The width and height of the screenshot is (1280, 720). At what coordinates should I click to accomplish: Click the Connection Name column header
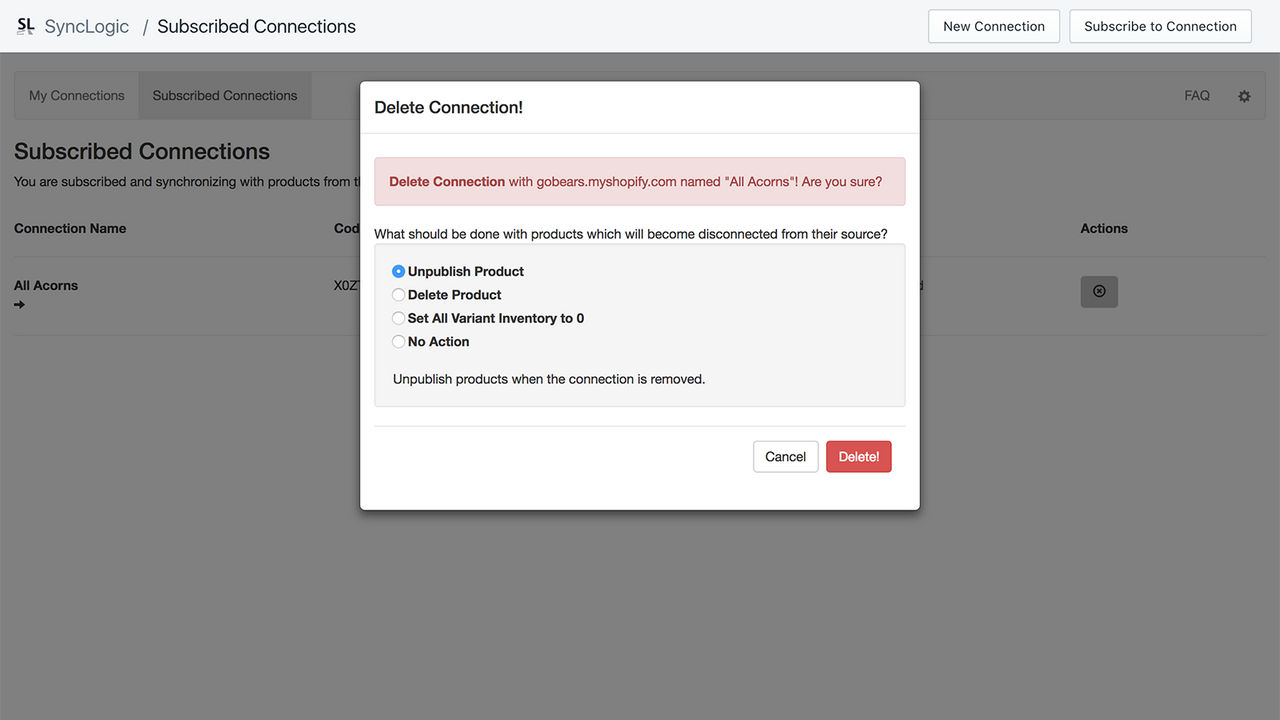point(69,228)
